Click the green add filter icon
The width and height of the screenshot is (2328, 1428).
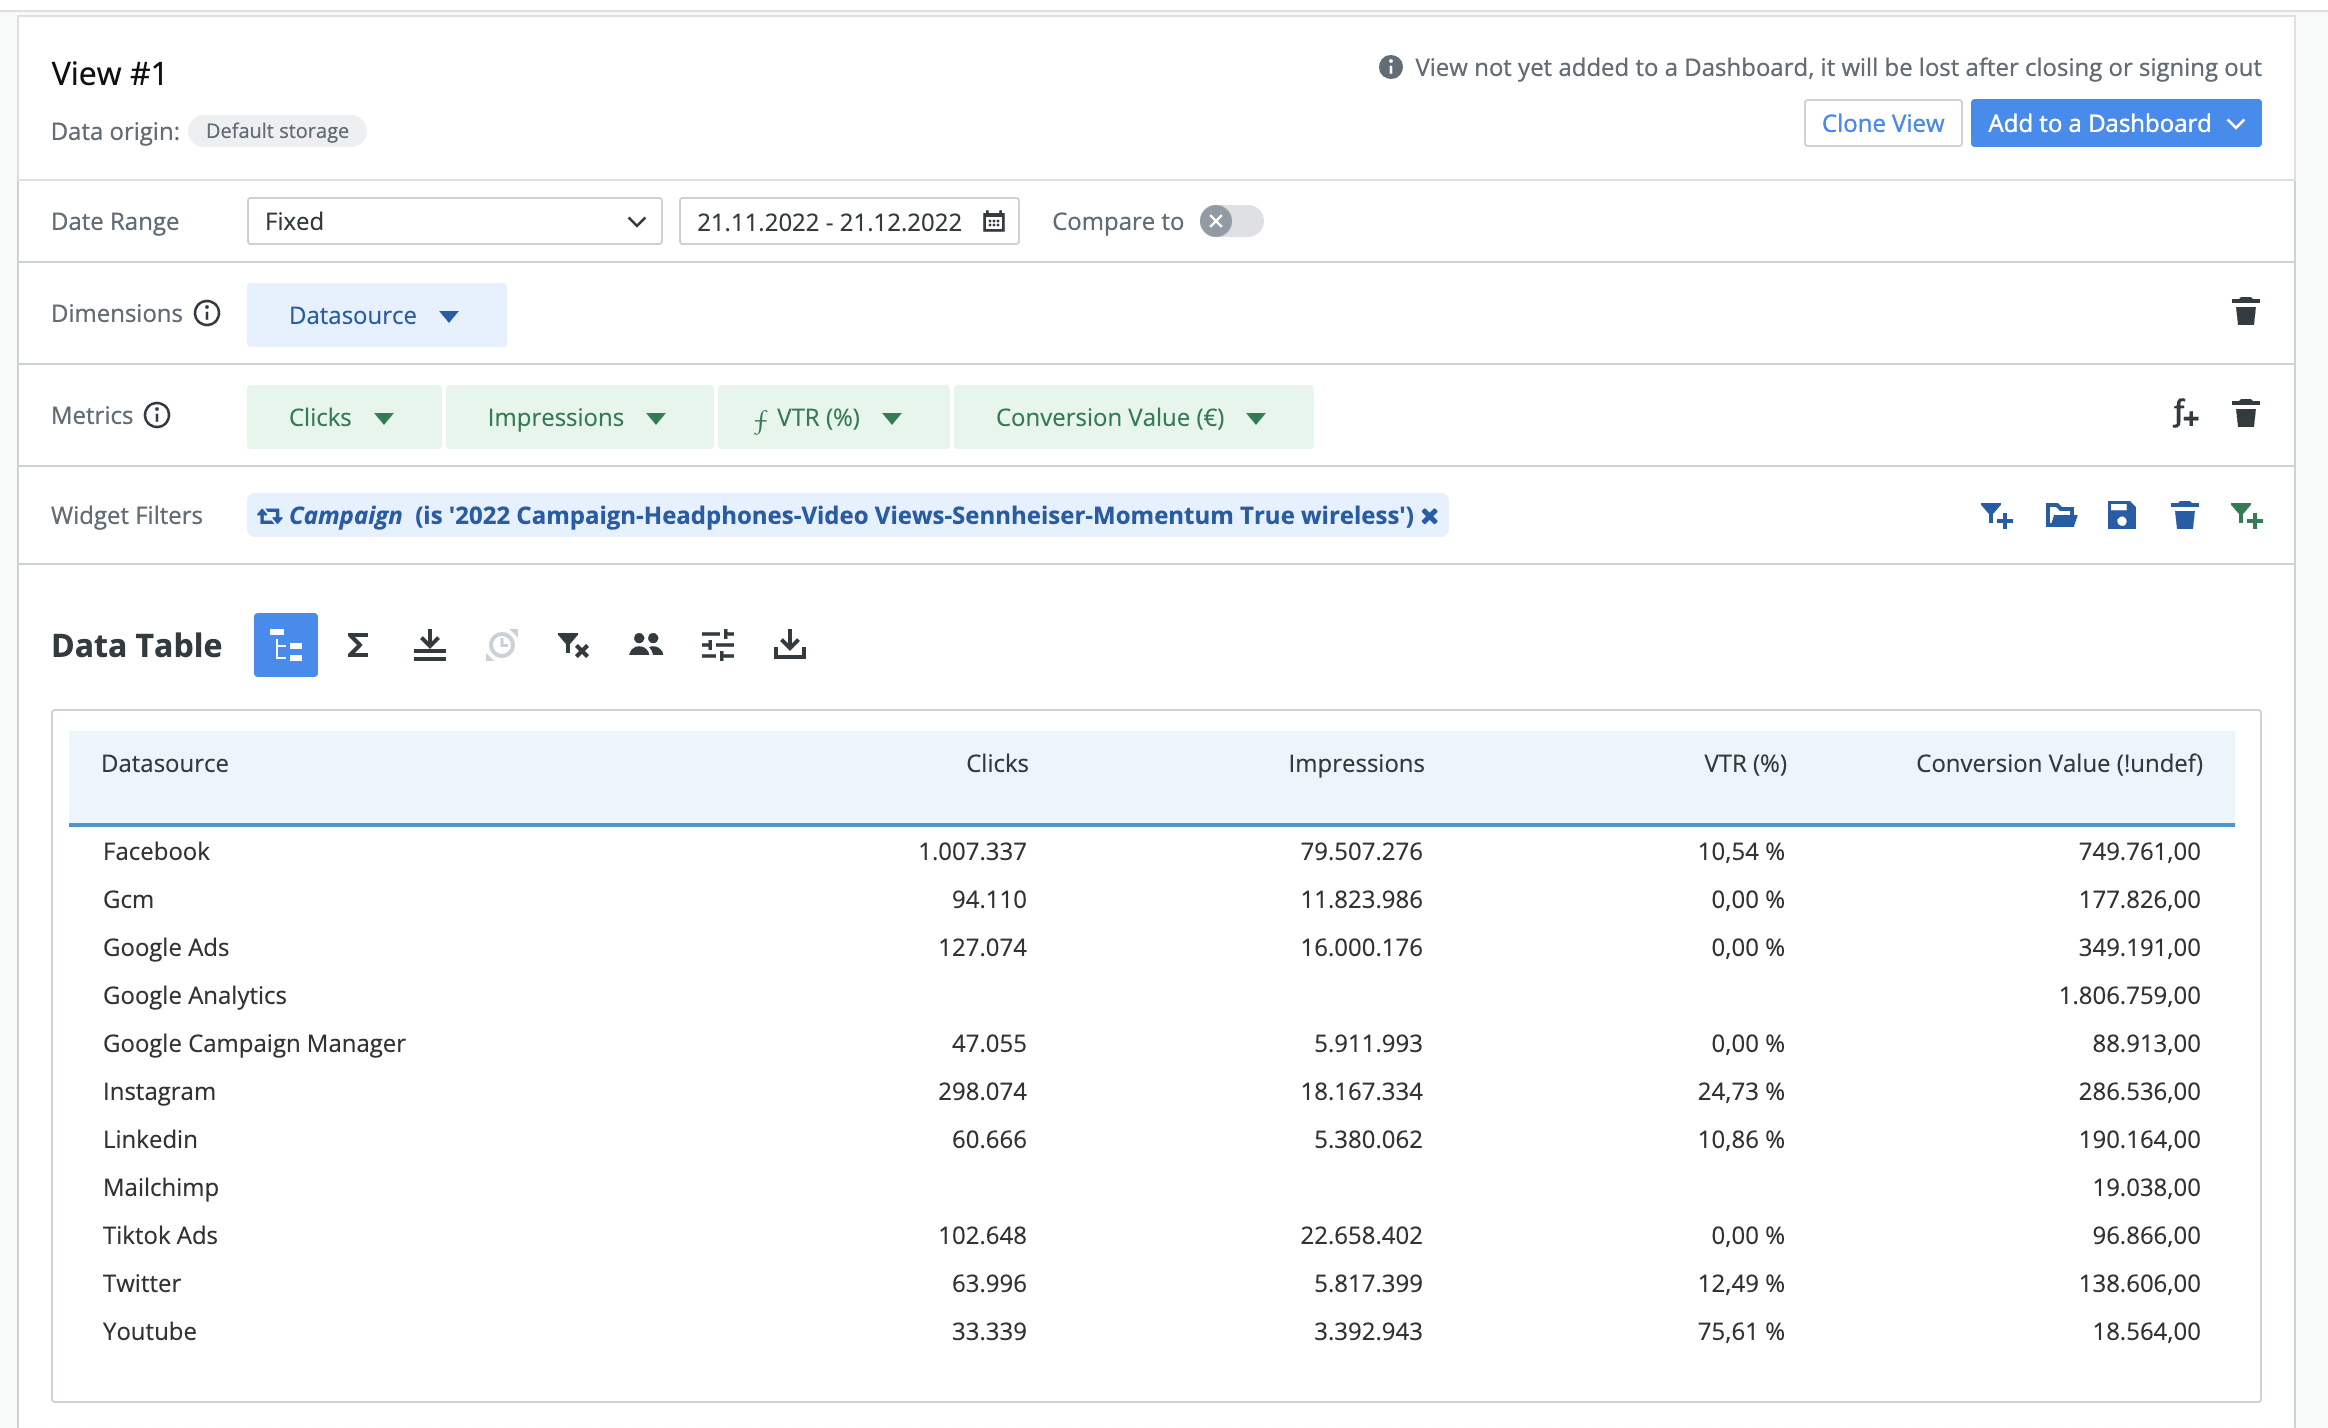tap(2246, 515)
